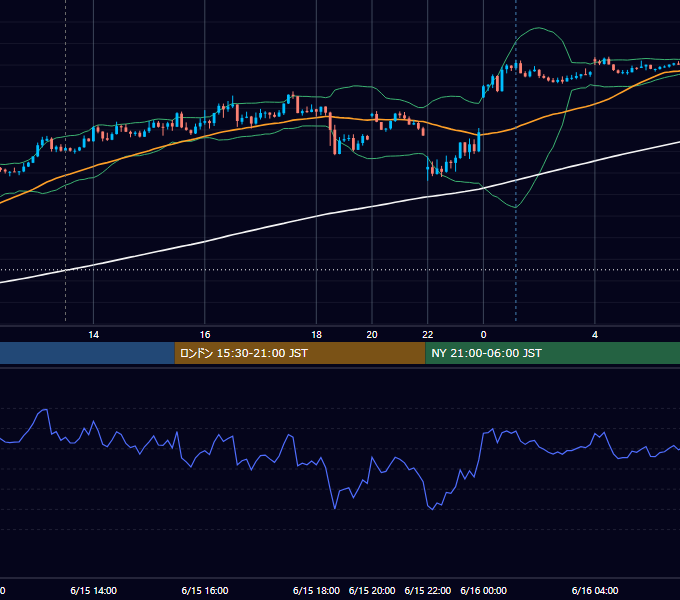
Task: Click the 6/15 16:00 date label
Action: click(x=205, y=590)
